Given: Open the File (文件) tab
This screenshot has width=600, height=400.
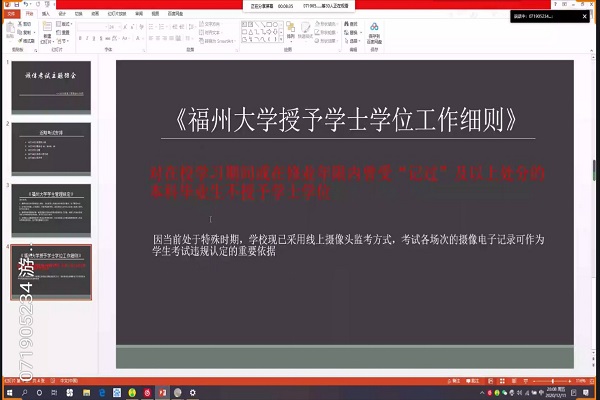Looking at the screenshot, I should click(x=11, y=13).
